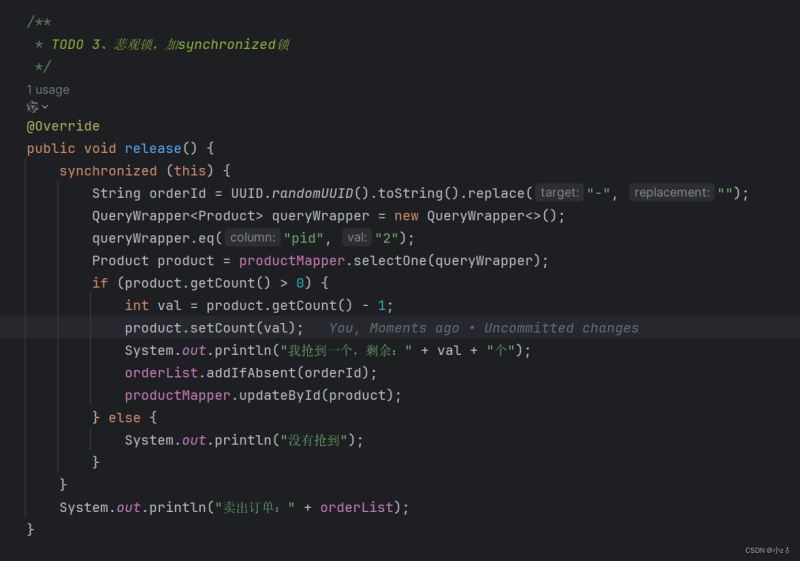
Task: Click the else keyword
Action: point(124,418)
